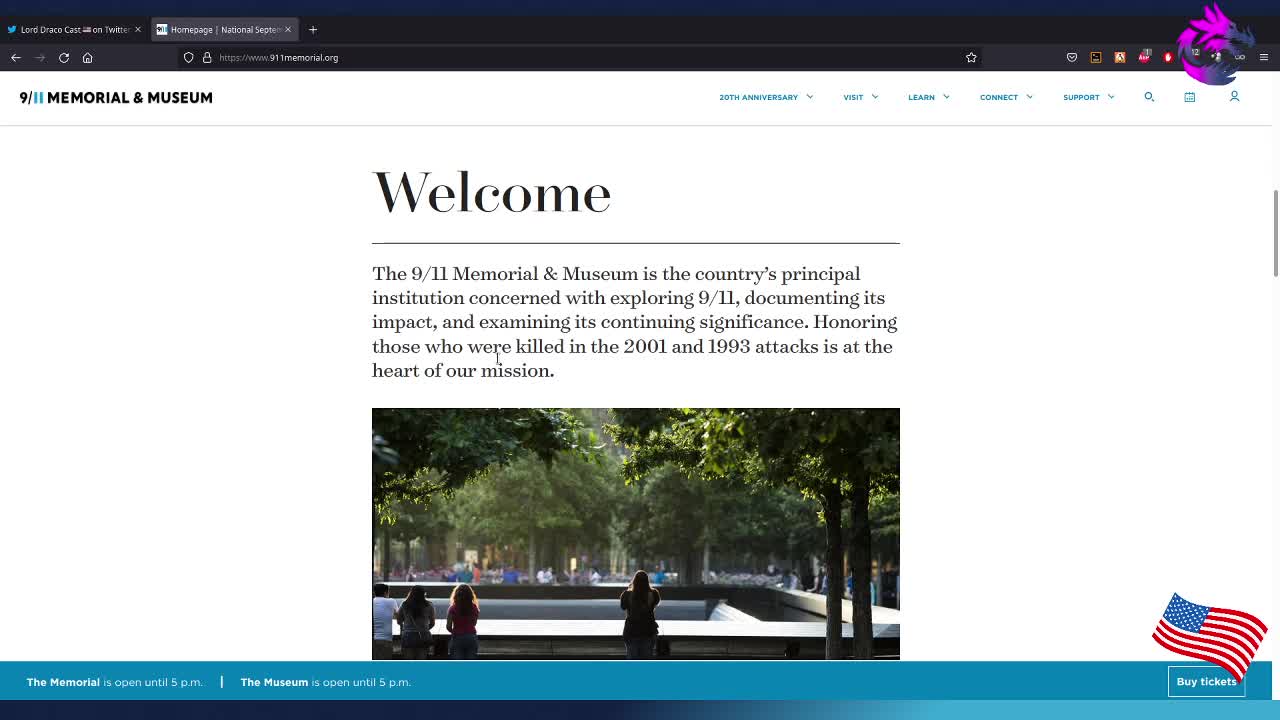Bookmark this page with the star
Image resolution: width=1280 pixels, height=720 pixels.
click(x=971, y=57)
